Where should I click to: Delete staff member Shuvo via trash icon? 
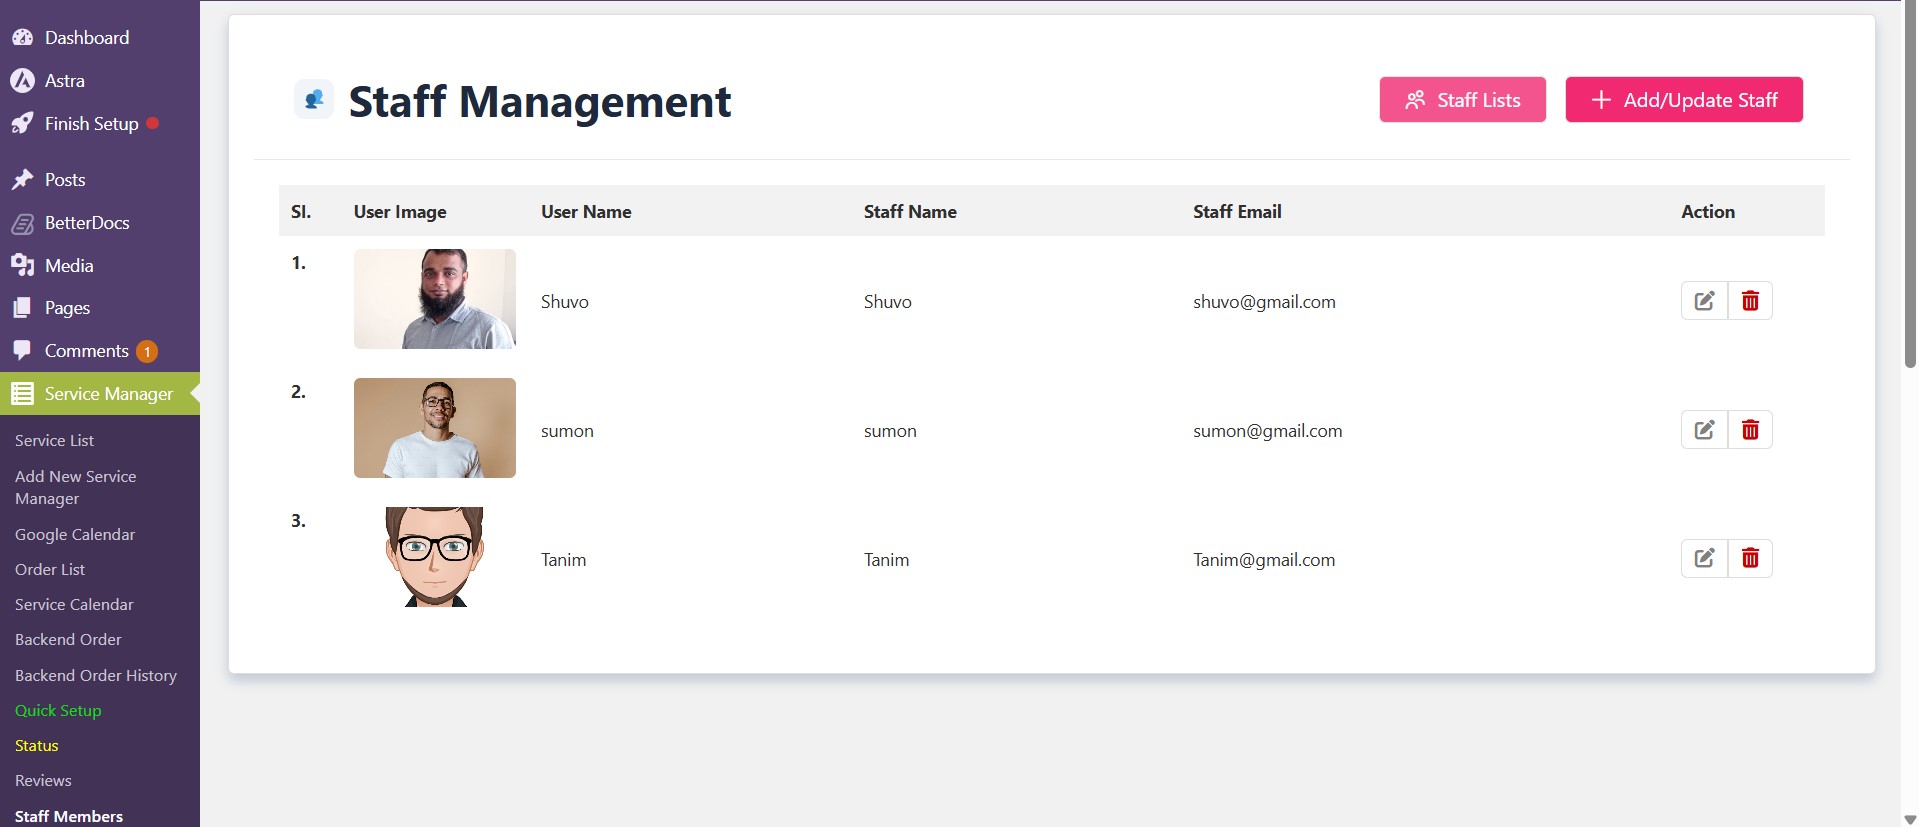tap(1750, 301)
